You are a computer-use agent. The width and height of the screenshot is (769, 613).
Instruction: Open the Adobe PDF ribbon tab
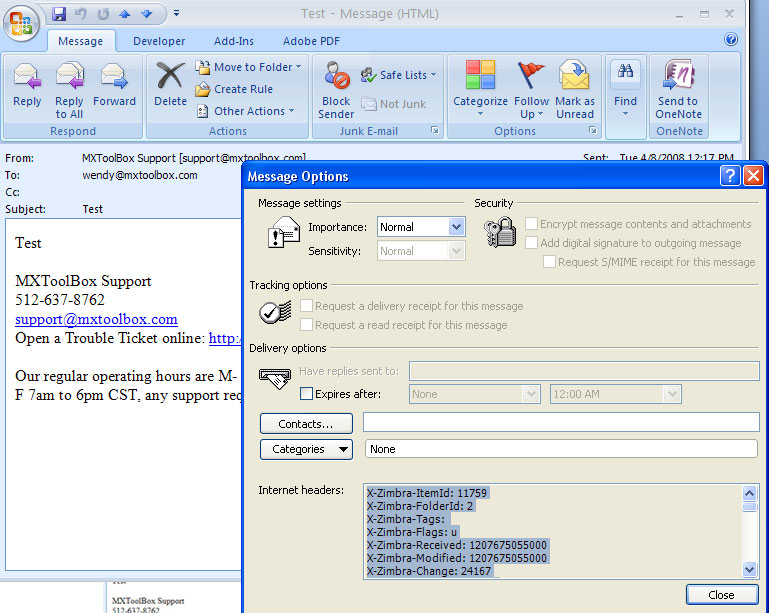(311, 41)
